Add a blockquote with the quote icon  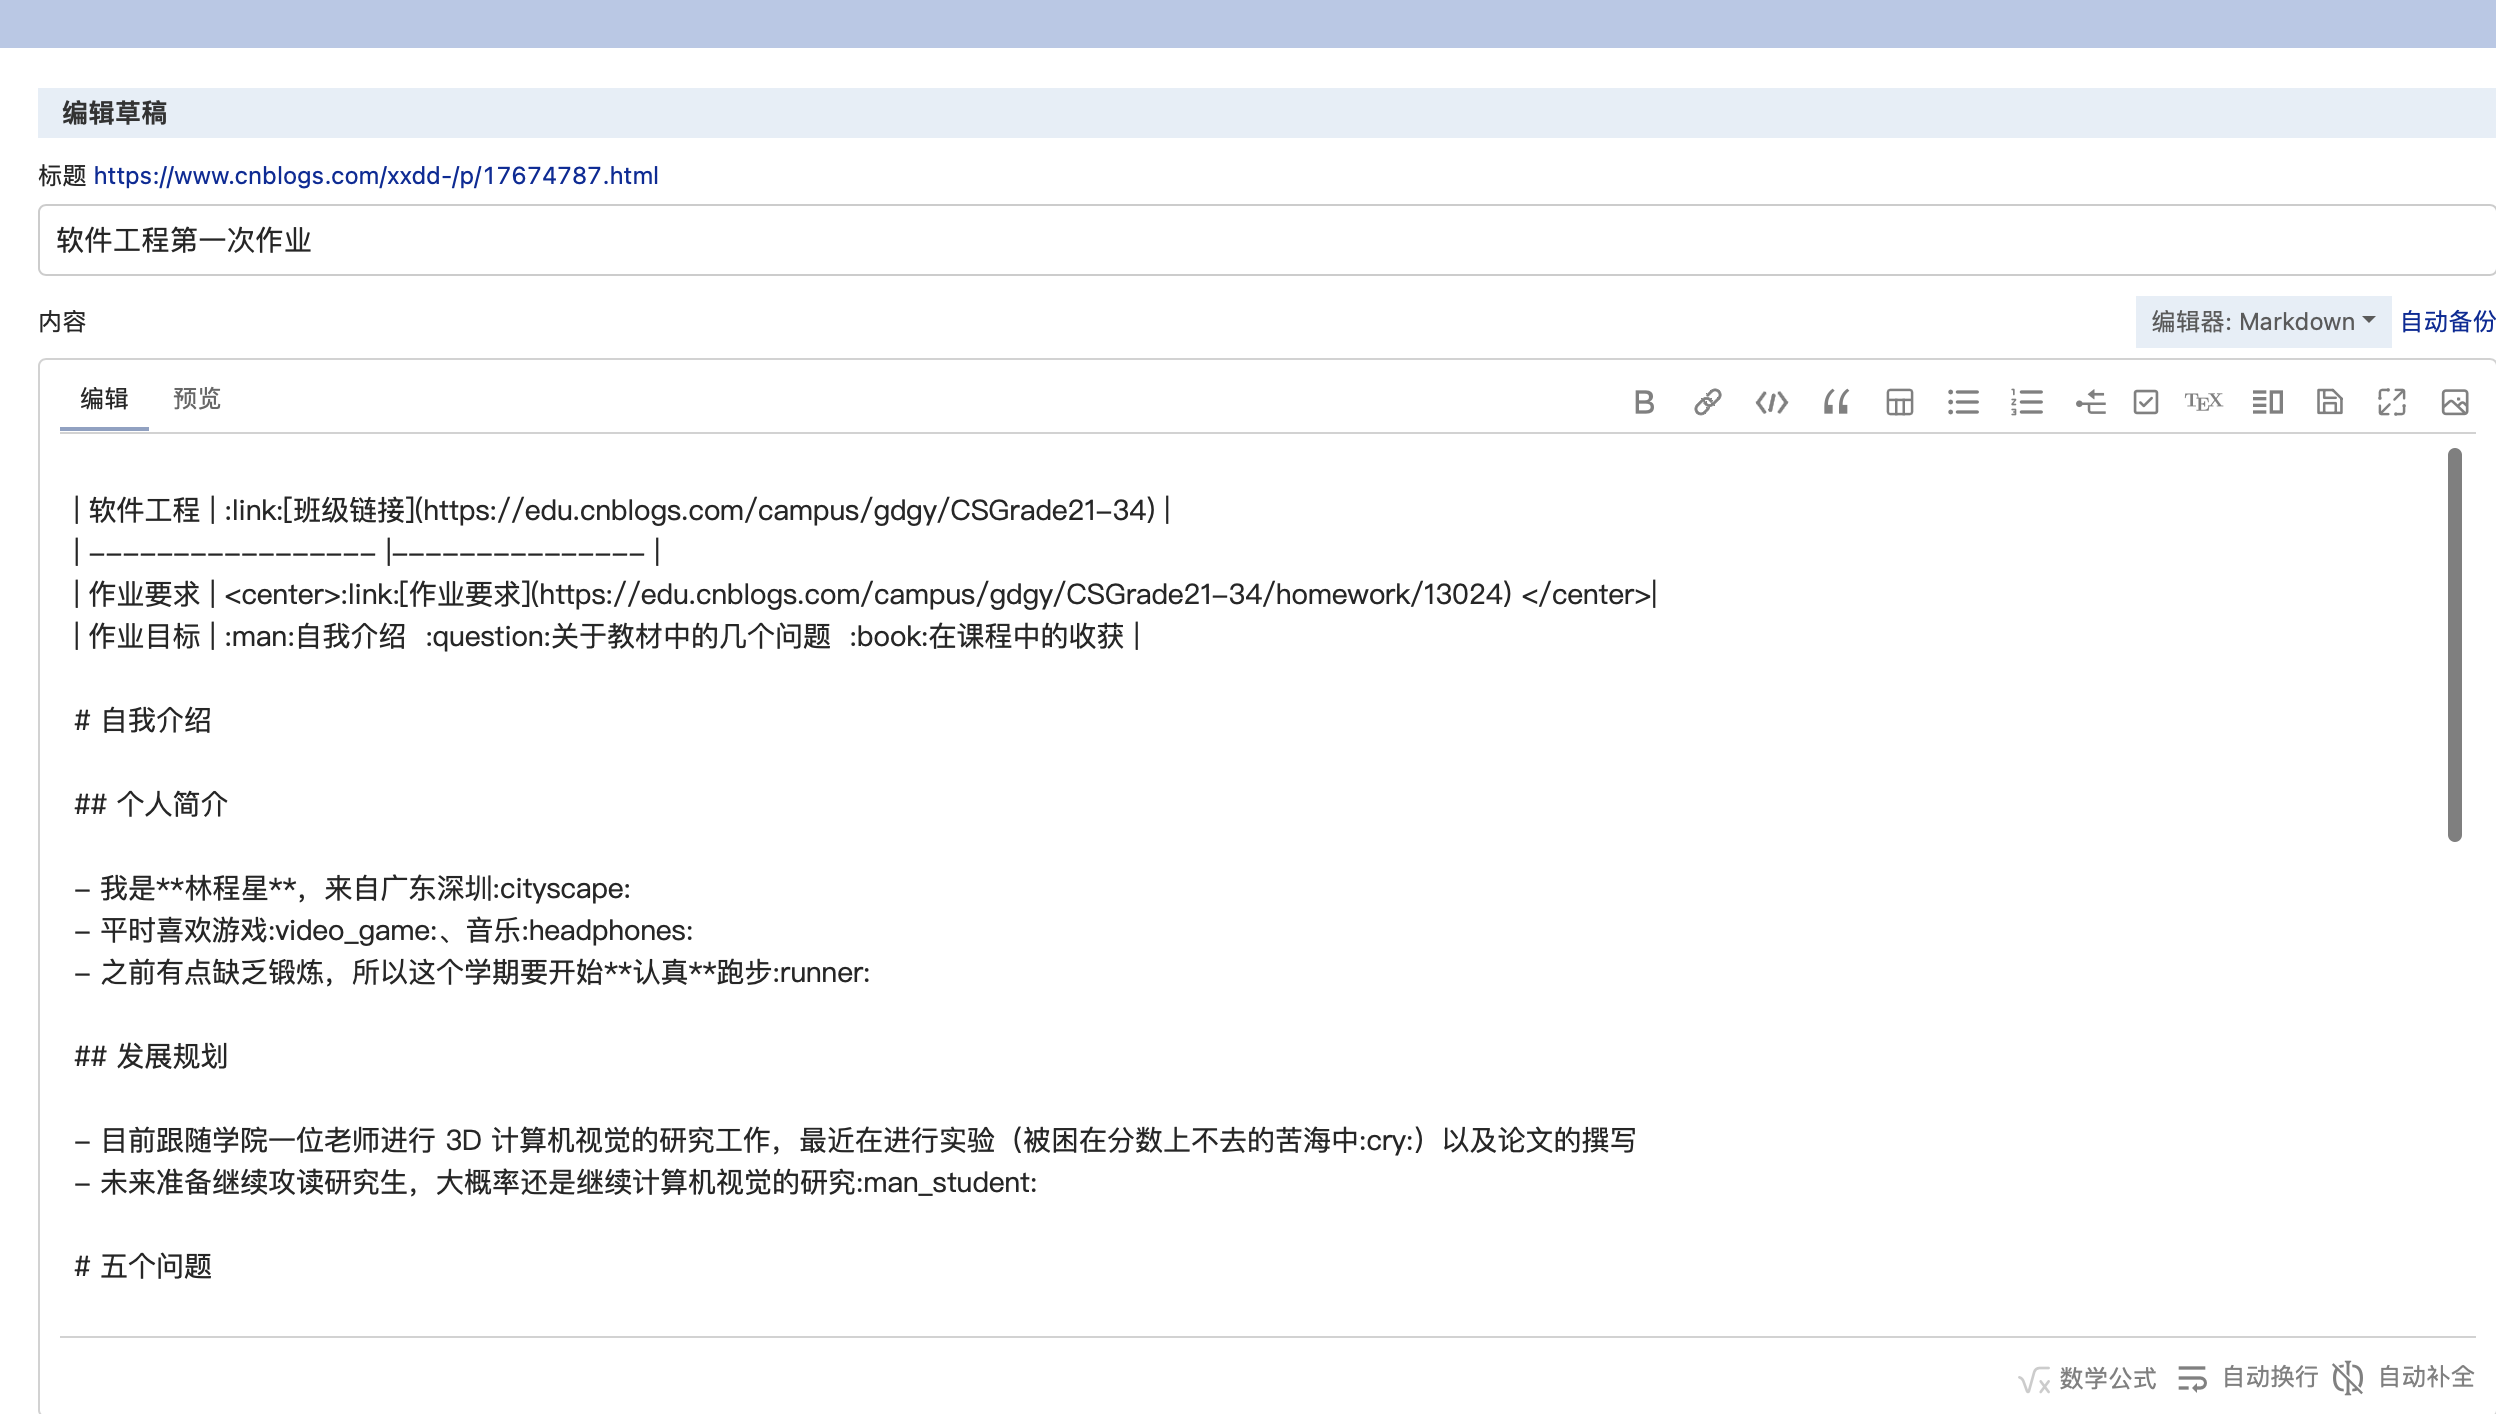click(1835, 402)
